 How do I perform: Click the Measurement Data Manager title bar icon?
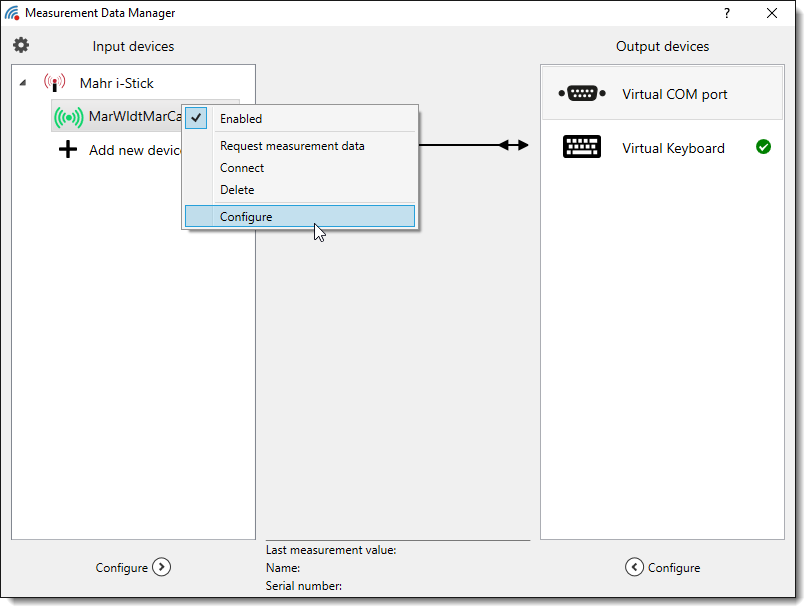pos(12,13)
